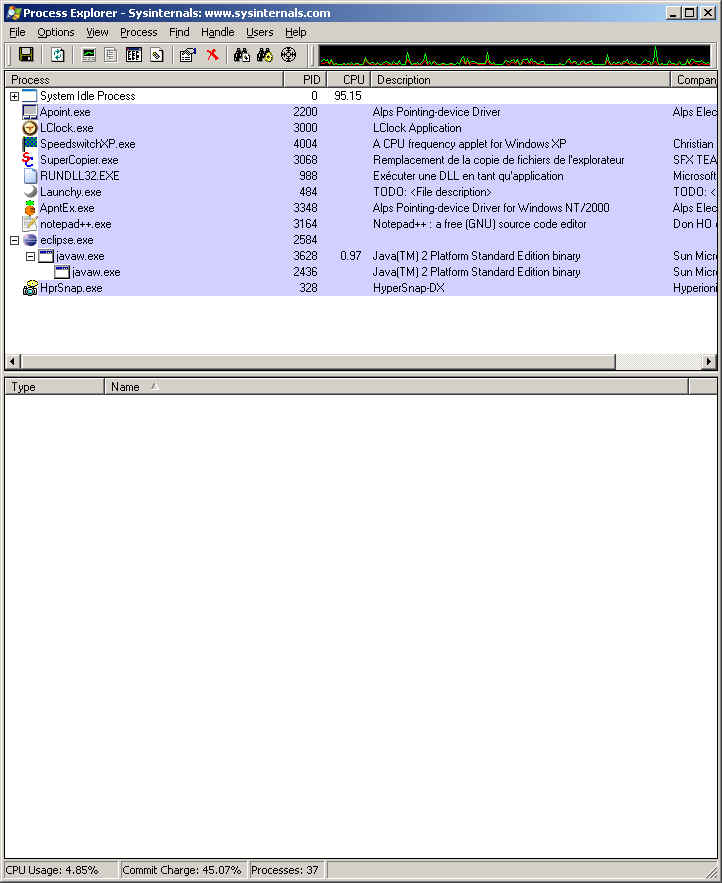
Task: Open System Information graph icon in toolbar
Action: [x=89, y=55]
